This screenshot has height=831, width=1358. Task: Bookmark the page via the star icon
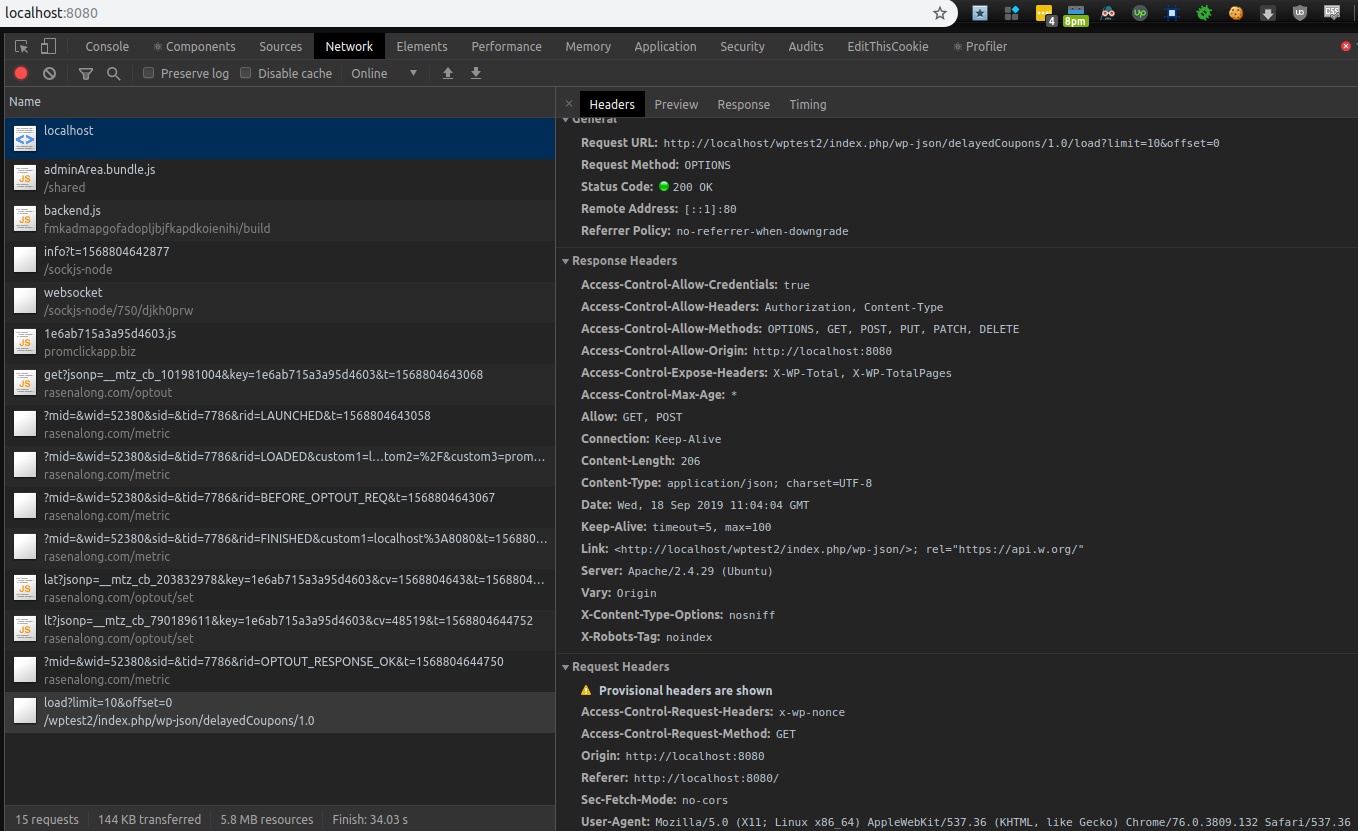point(939,14)
